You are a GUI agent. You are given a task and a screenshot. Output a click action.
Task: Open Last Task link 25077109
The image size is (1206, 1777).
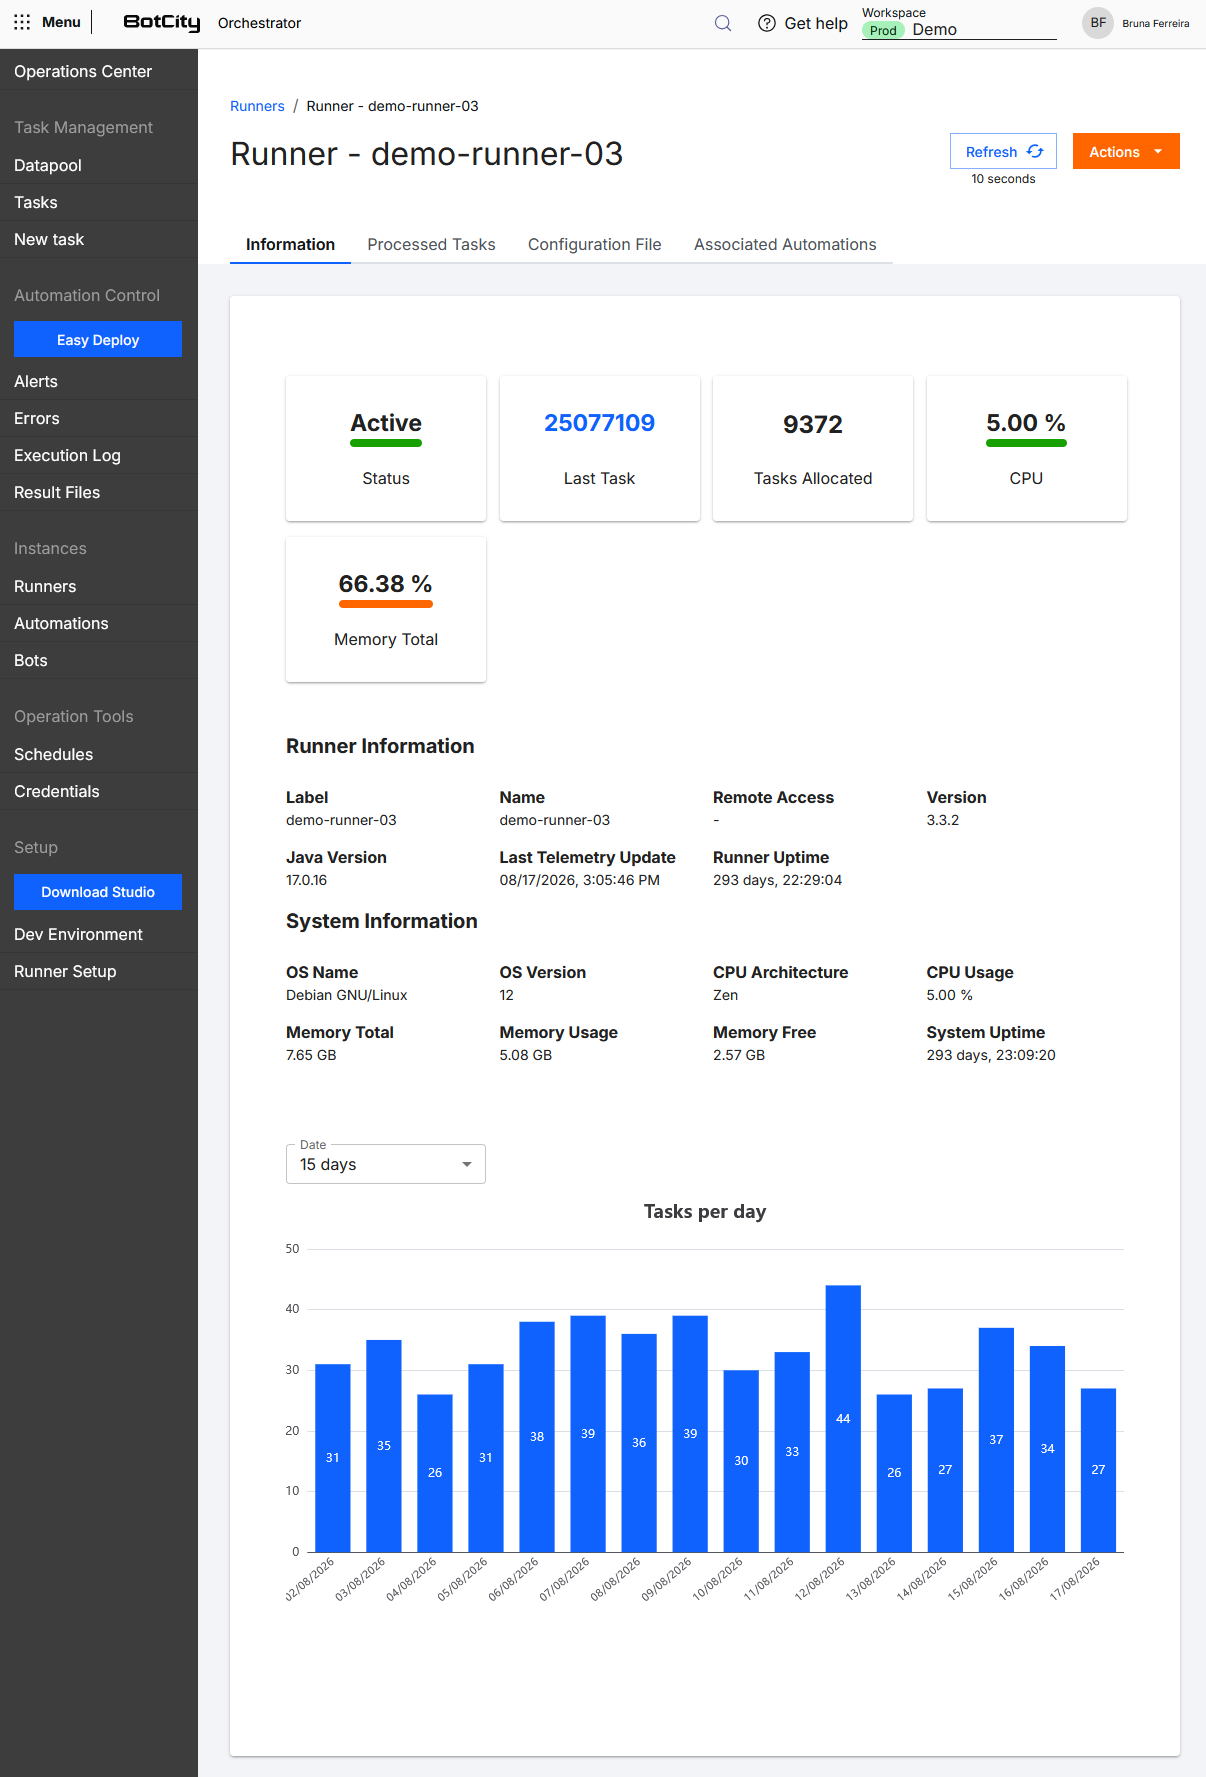pos(599,423)
